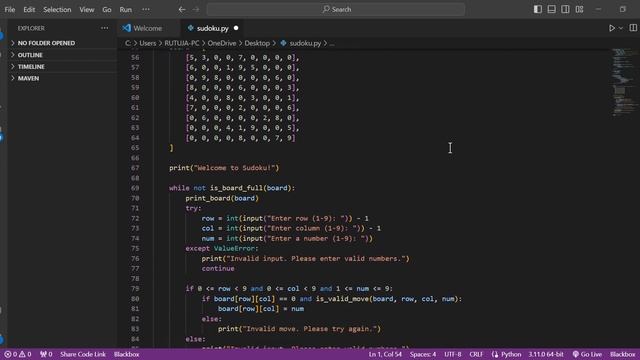
Task: Change indentation via Spaces: 4
Action: coord(423,354)
